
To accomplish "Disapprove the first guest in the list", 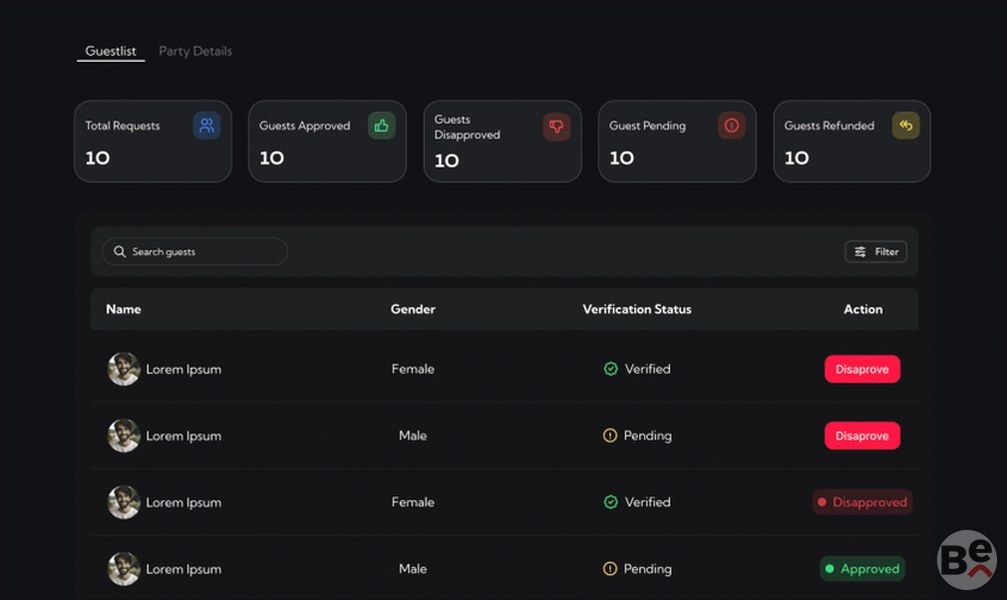I will (862, 369).
